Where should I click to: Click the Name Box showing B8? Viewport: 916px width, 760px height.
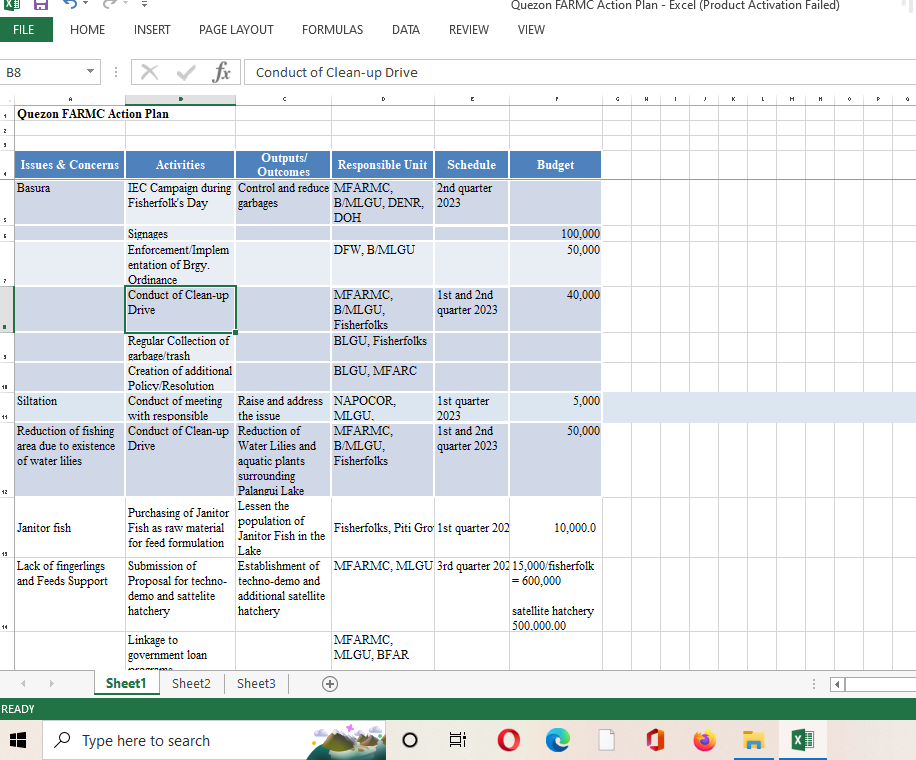43,72
